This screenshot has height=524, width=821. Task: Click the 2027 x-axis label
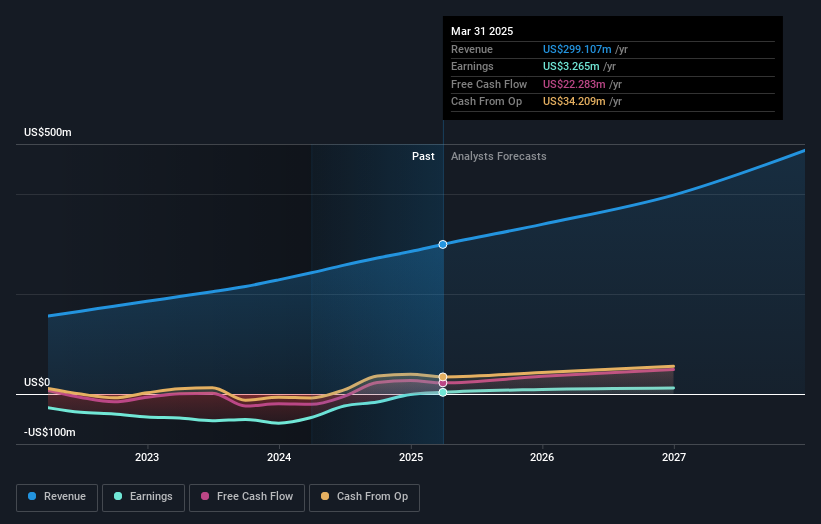[674, 457]
